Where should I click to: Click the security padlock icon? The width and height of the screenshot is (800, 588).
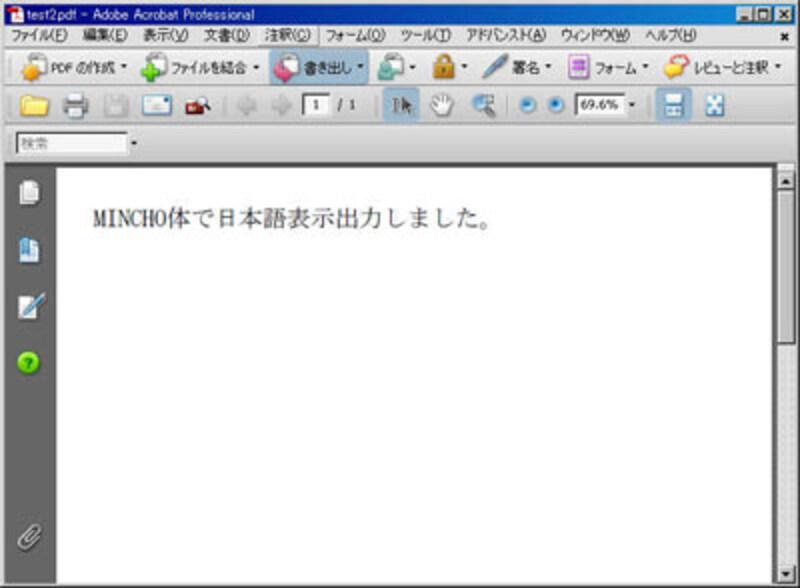444,67
